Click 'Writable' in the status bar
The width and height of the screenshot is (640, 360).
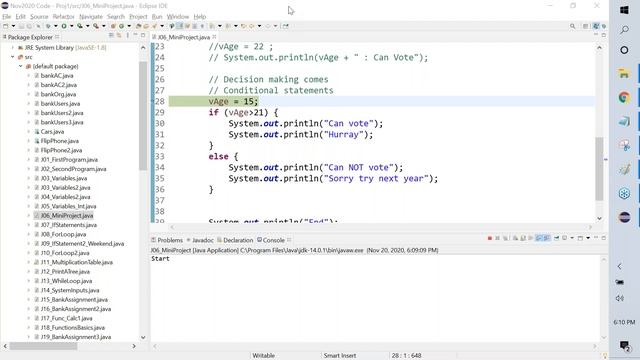263,356
